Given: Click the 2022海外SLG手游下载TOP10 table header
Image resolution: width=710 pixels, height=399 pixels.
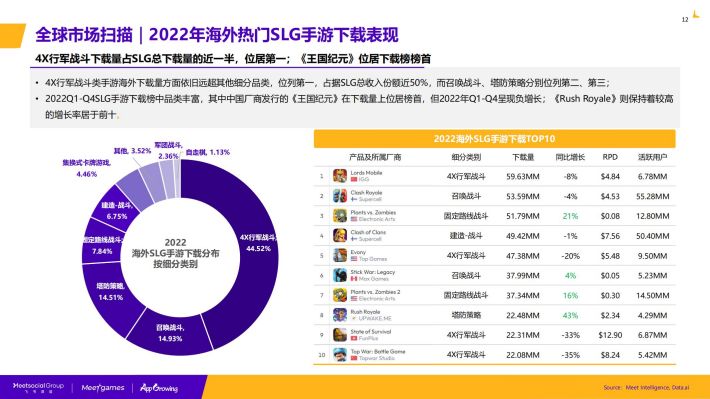Looking at the screenshot, I should click(x=494, y=139).
